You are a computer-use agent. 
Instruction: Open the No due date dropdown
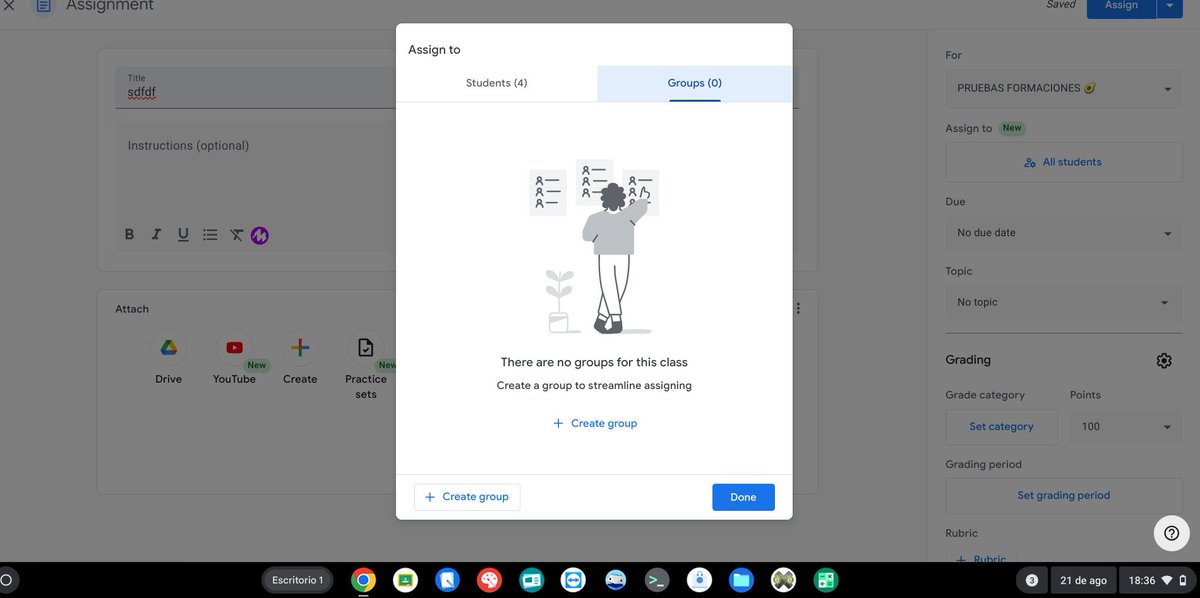coord(1064,233)
